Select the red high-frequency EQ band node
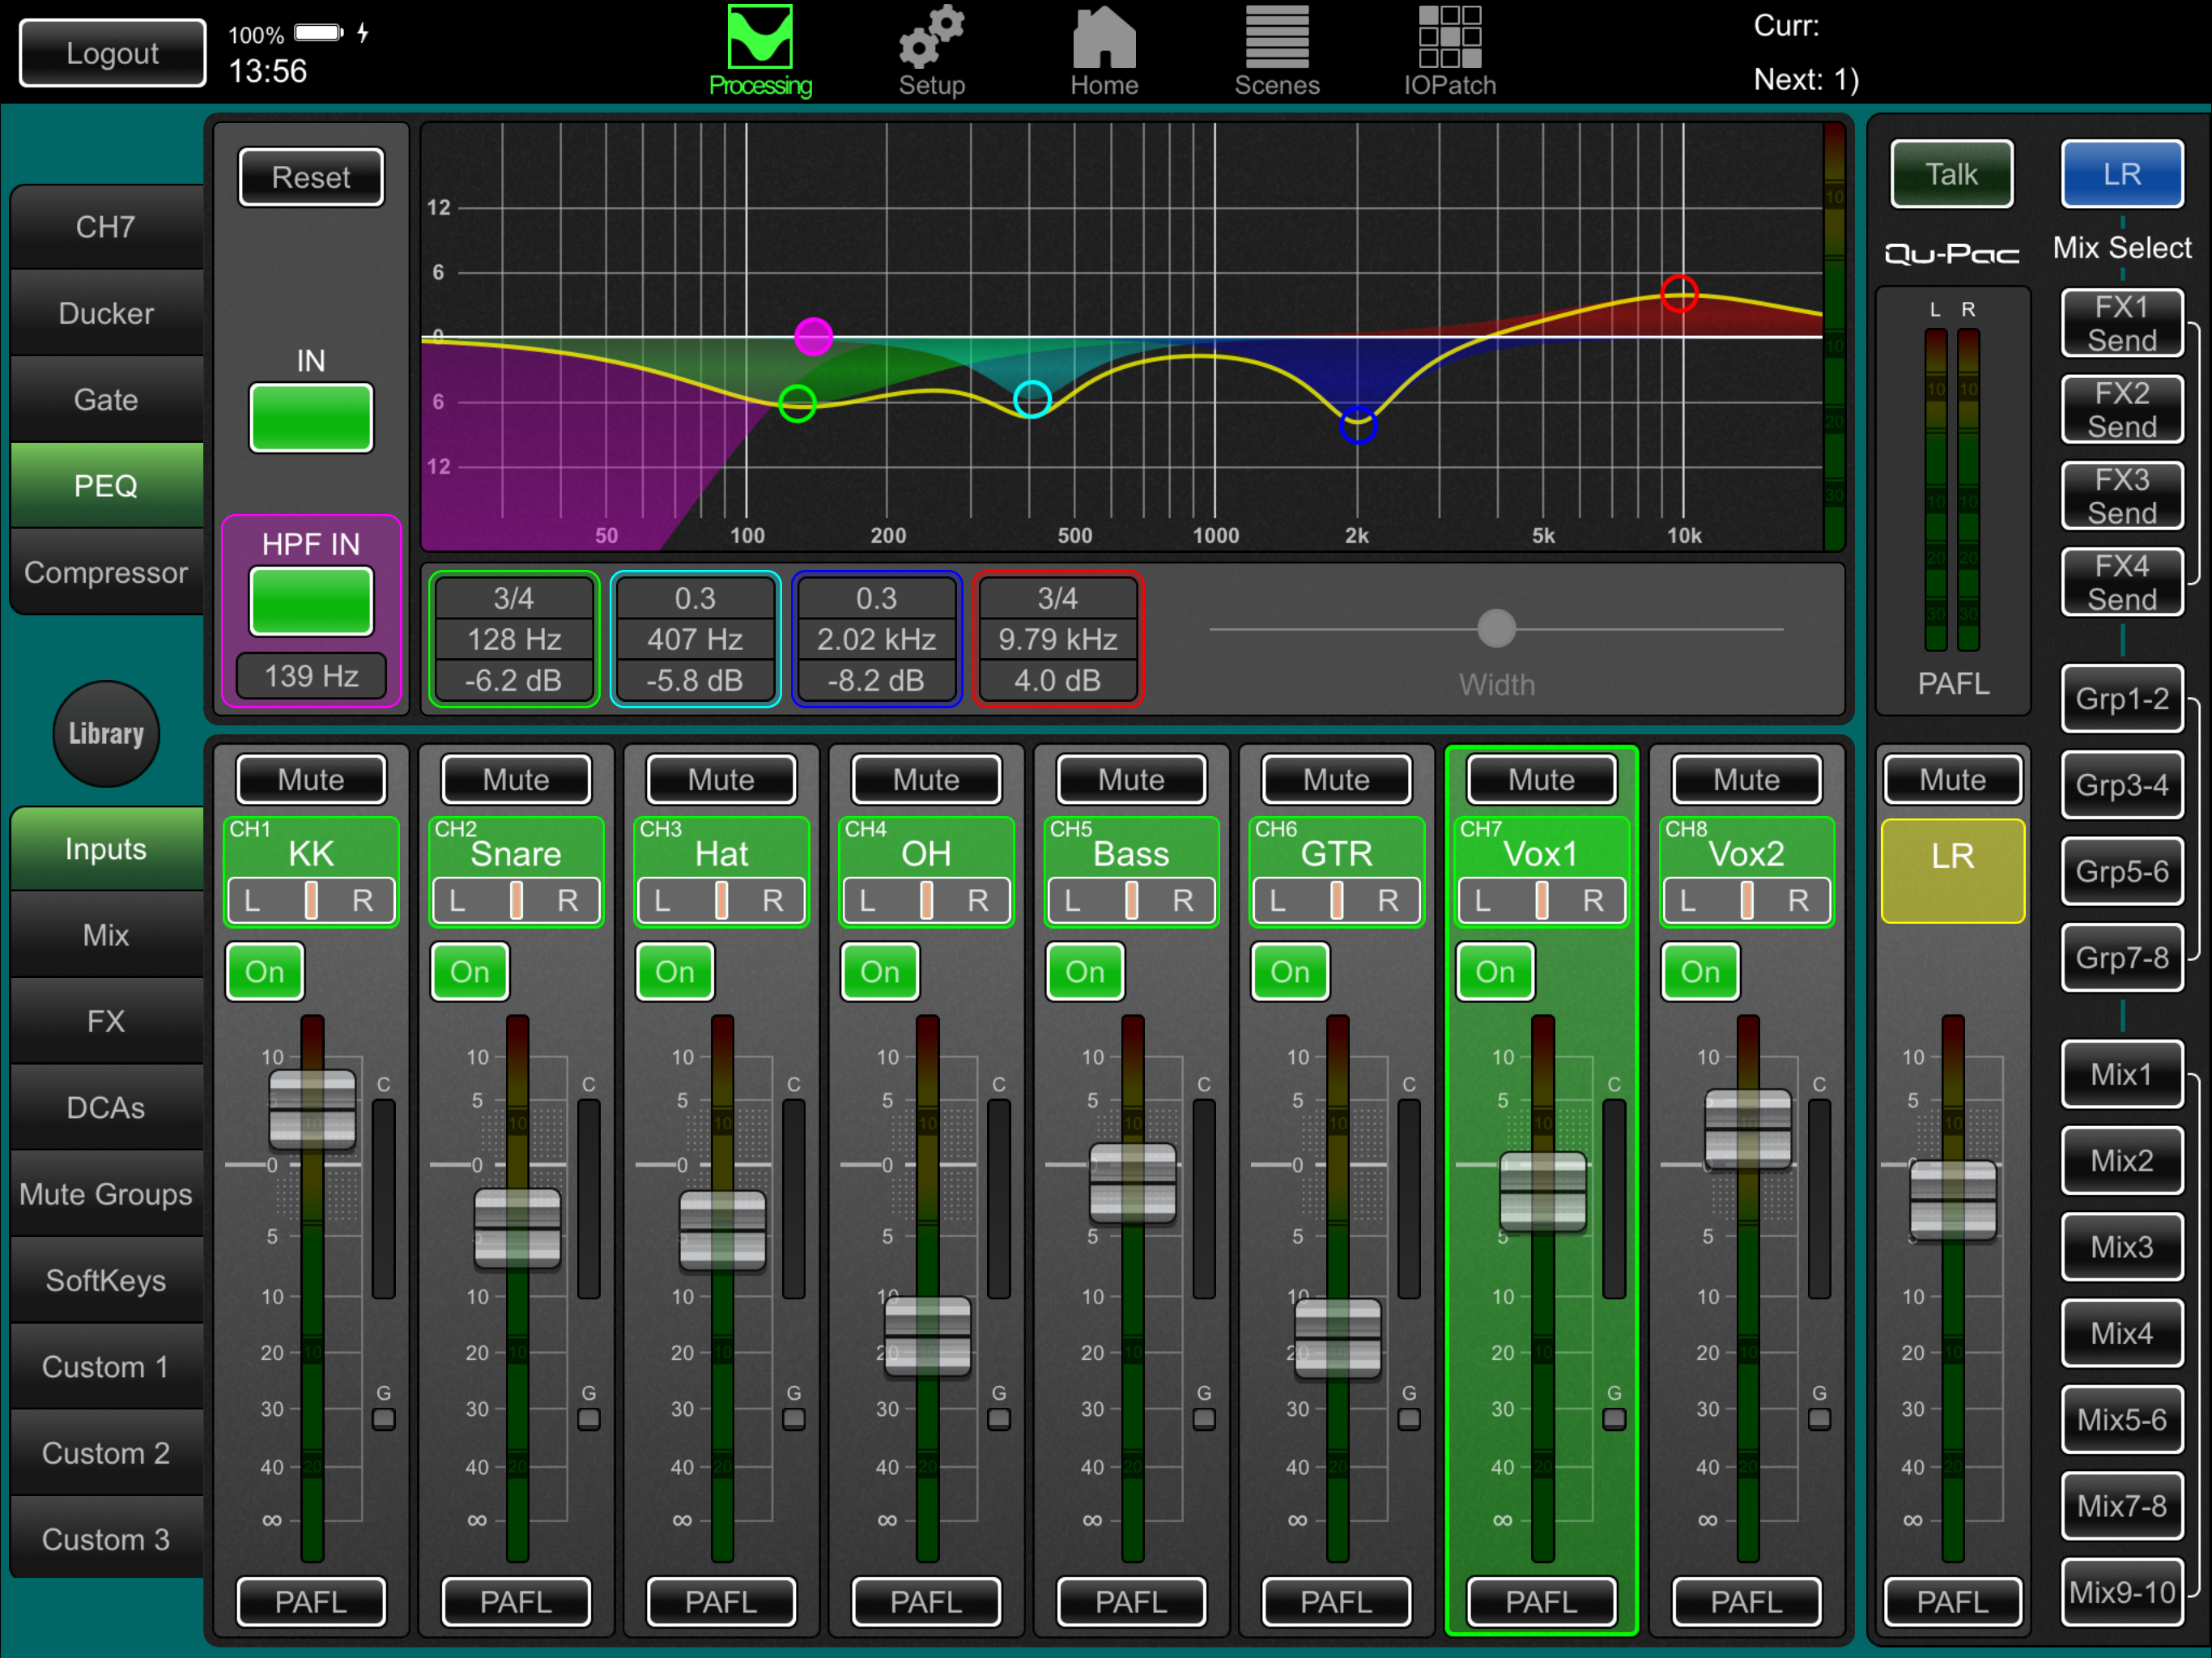 point(1679,294)
